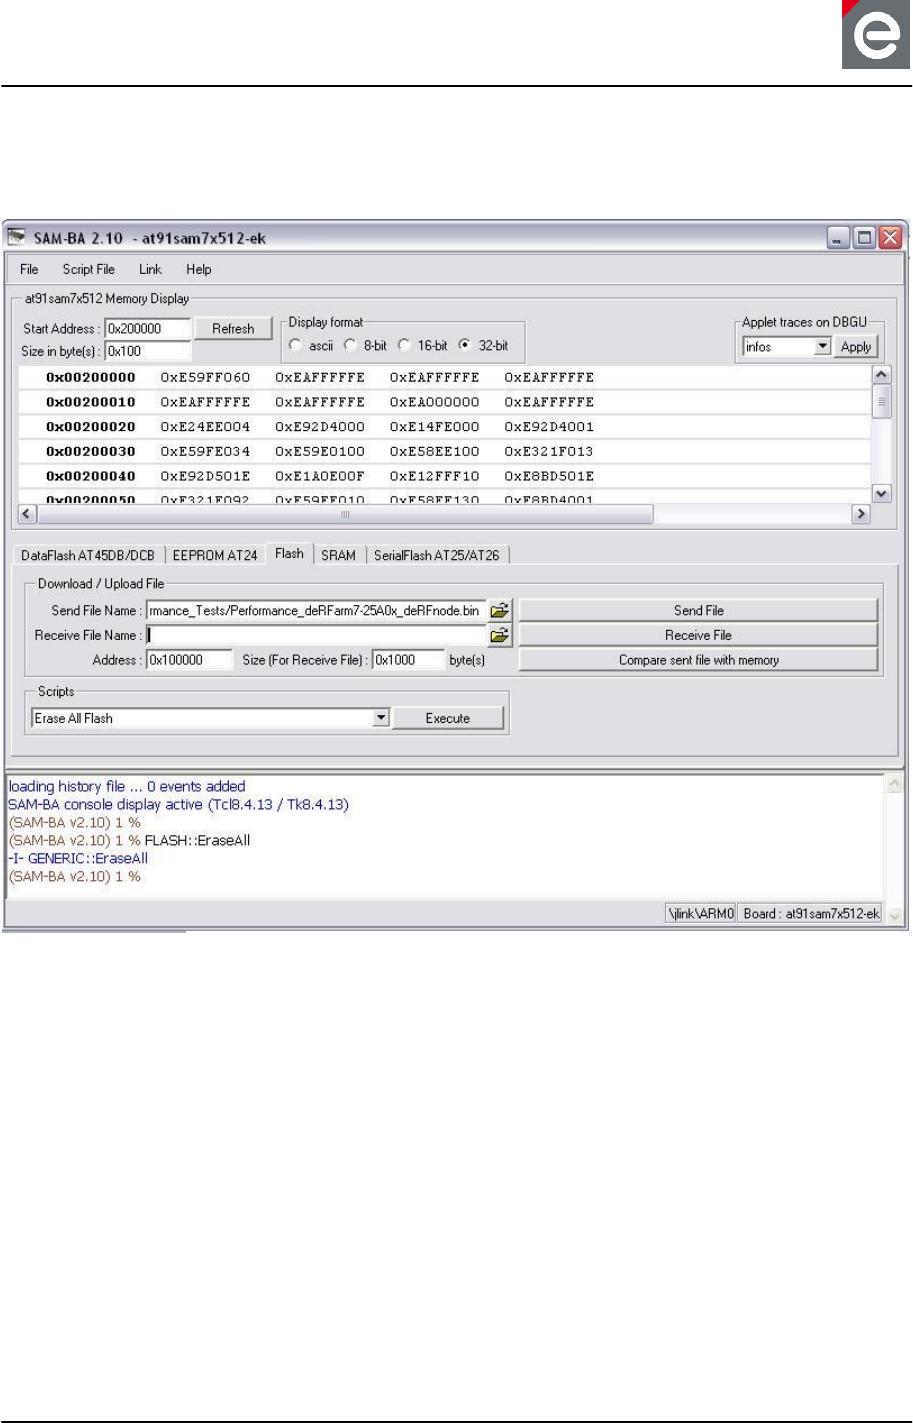Click the Apply button for DBGU traces
This screenshot has width=913, height=1423.
point(856,346)
